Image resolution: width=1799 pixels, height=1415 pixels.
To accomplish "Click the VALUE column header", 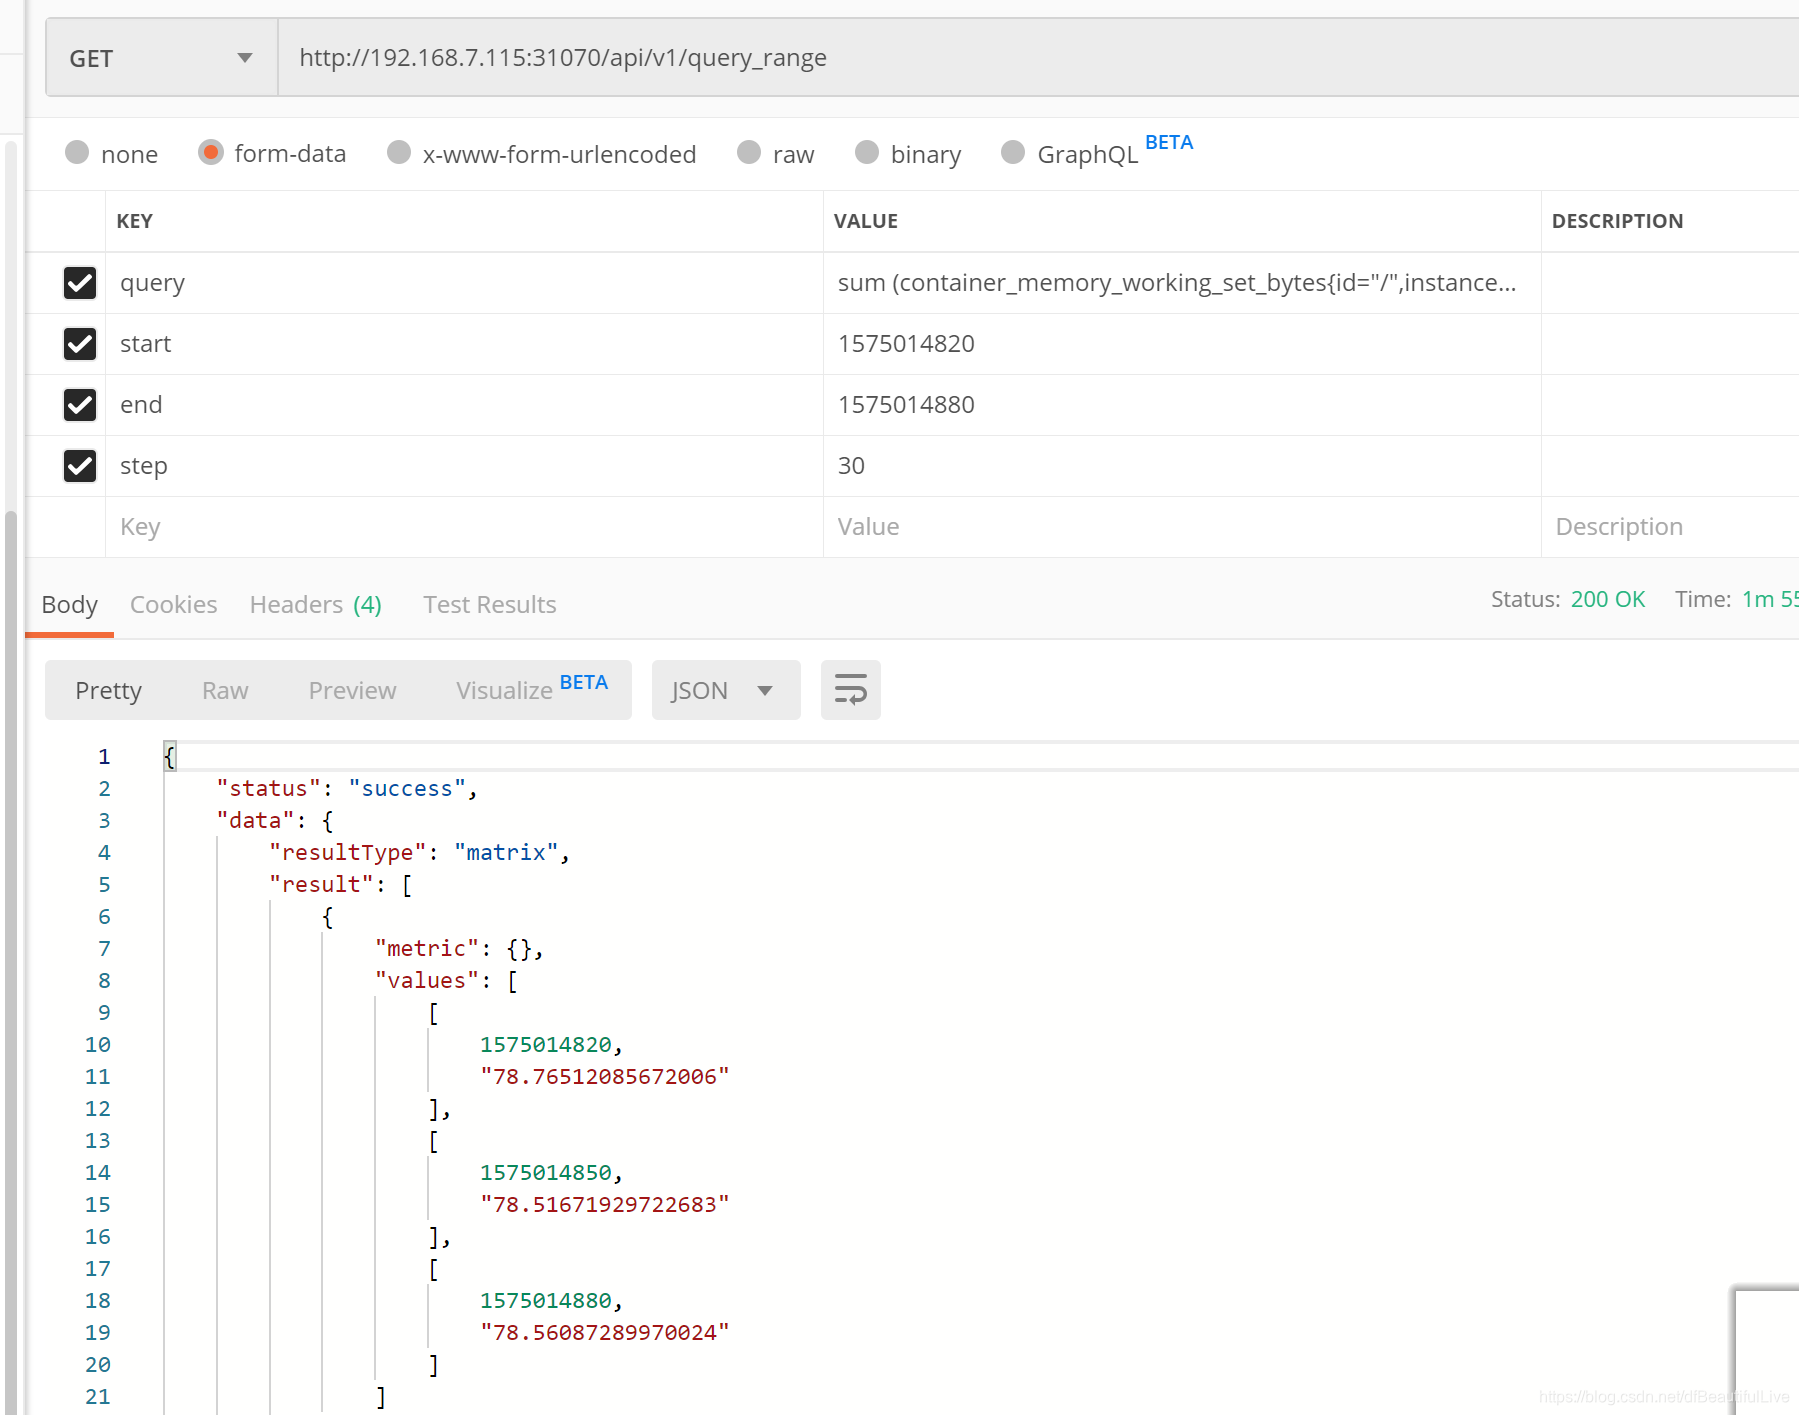I will [866, 221].
